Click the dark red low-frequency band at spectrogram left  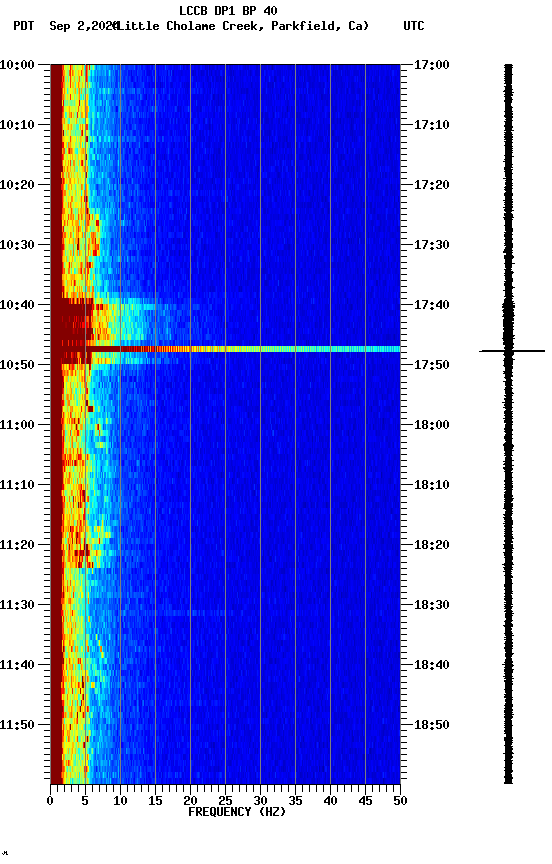(x=56, y=424)
